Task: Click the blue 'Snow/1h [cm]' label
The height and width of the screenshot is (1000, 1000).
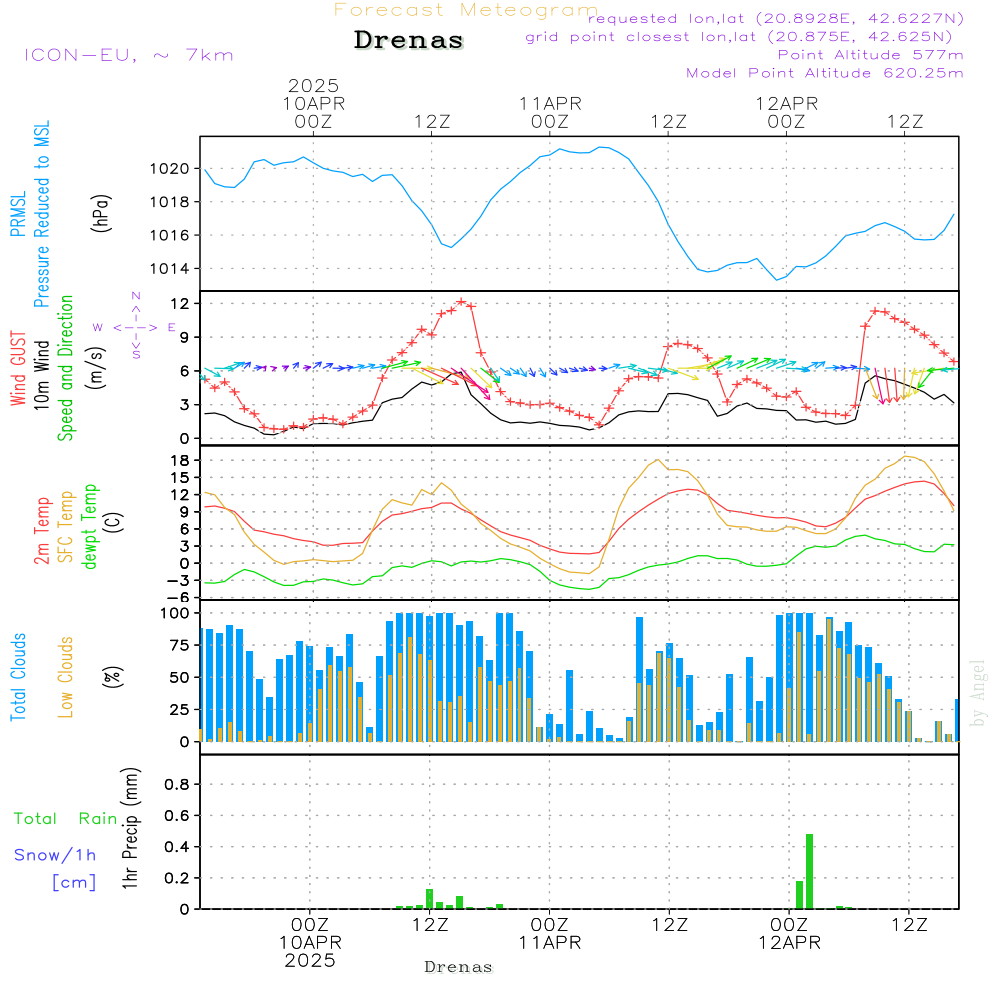Action: [x=55, y=868]
